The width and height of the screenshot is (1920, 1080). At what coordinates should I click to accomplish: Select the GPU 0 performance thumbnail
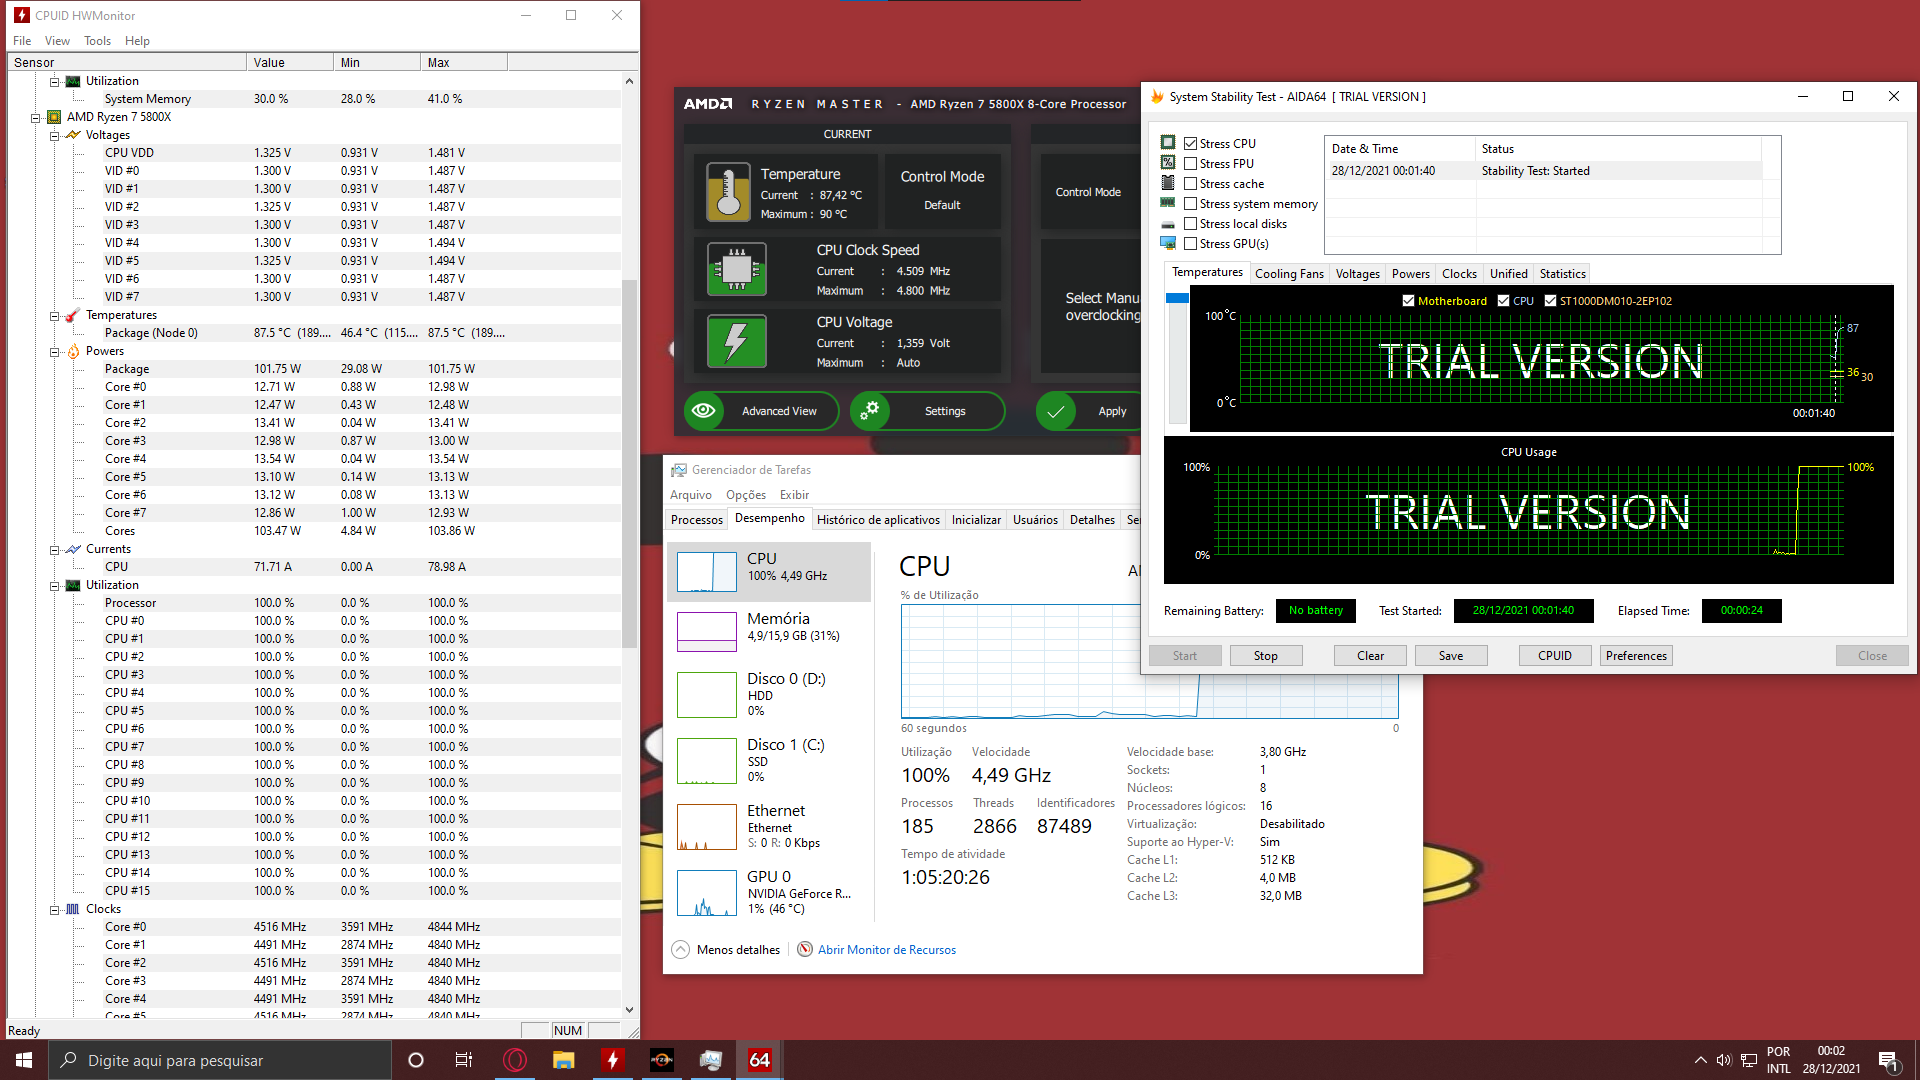(707, 892)
